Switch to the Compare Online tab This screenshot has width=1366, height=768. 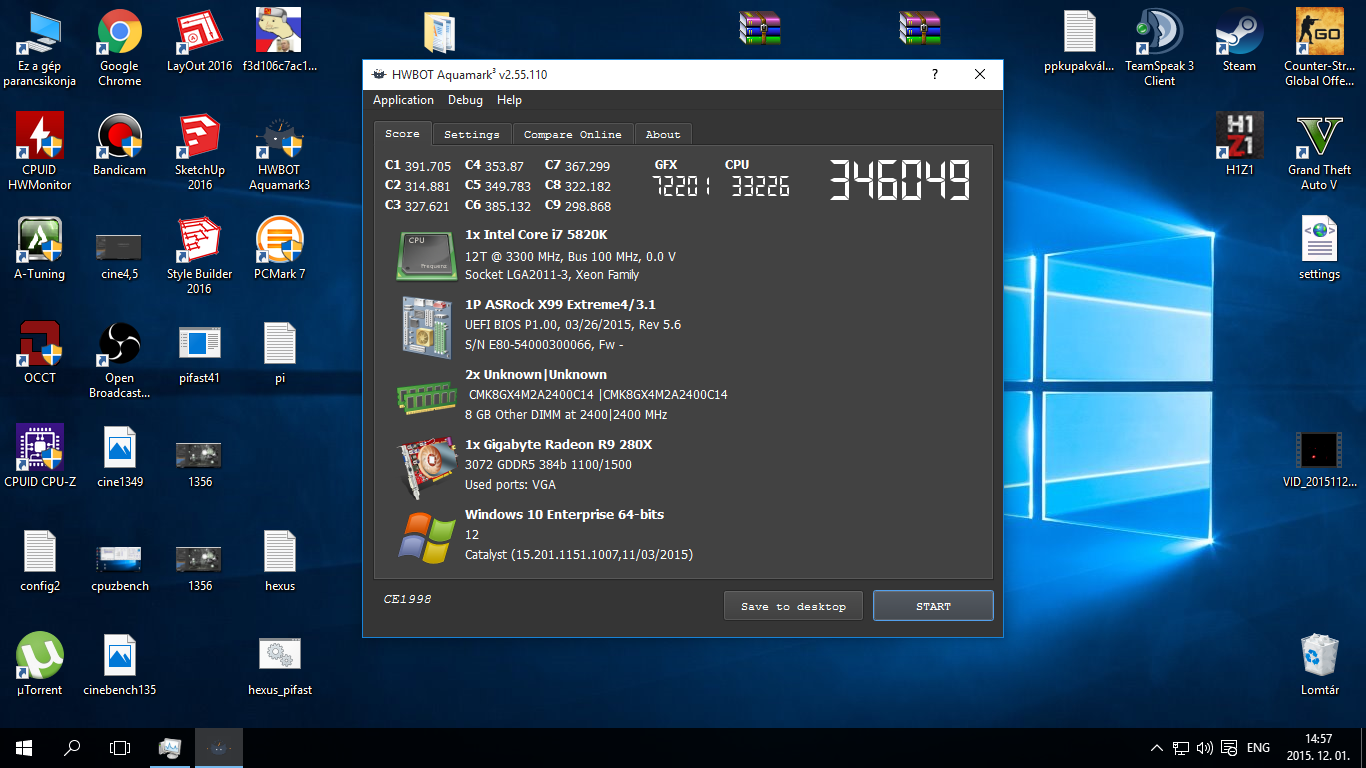[x=573, y=134]
